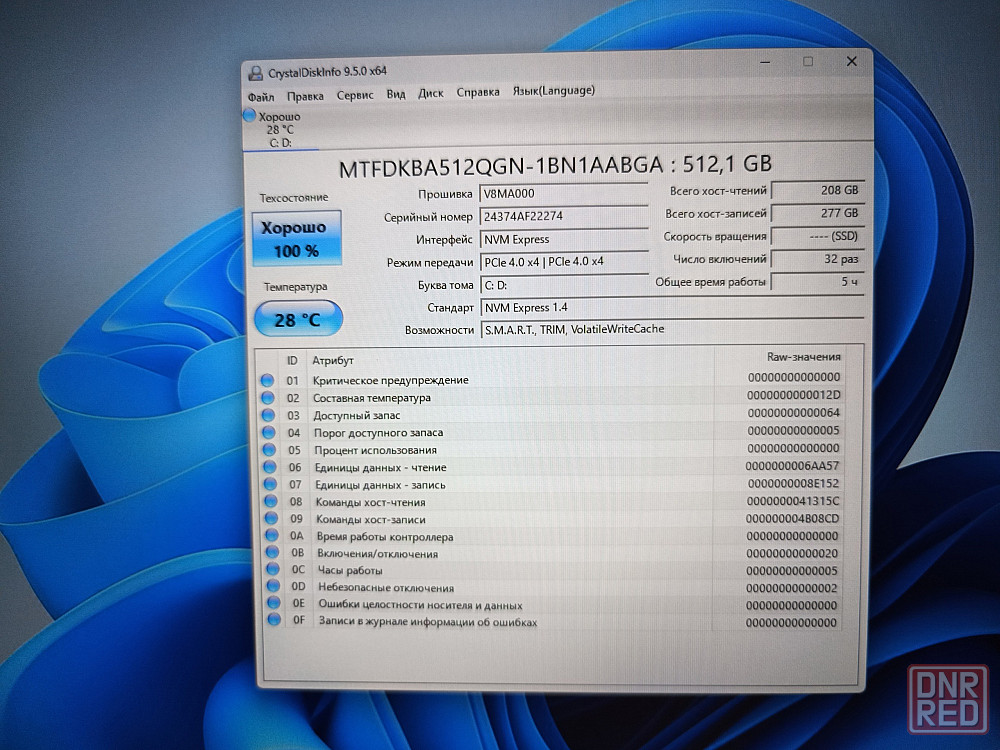This screenshot has height=750, width=1000.
Task: Maximize the CrystalDiskInfo window
Action: tap(808, 61)
